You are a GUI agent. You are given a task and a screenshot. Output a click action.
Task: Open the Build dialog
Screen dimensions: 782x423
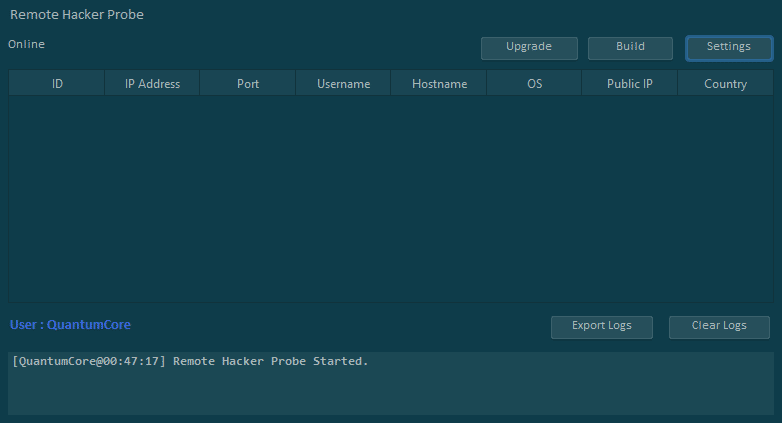[x=630, y=47]
